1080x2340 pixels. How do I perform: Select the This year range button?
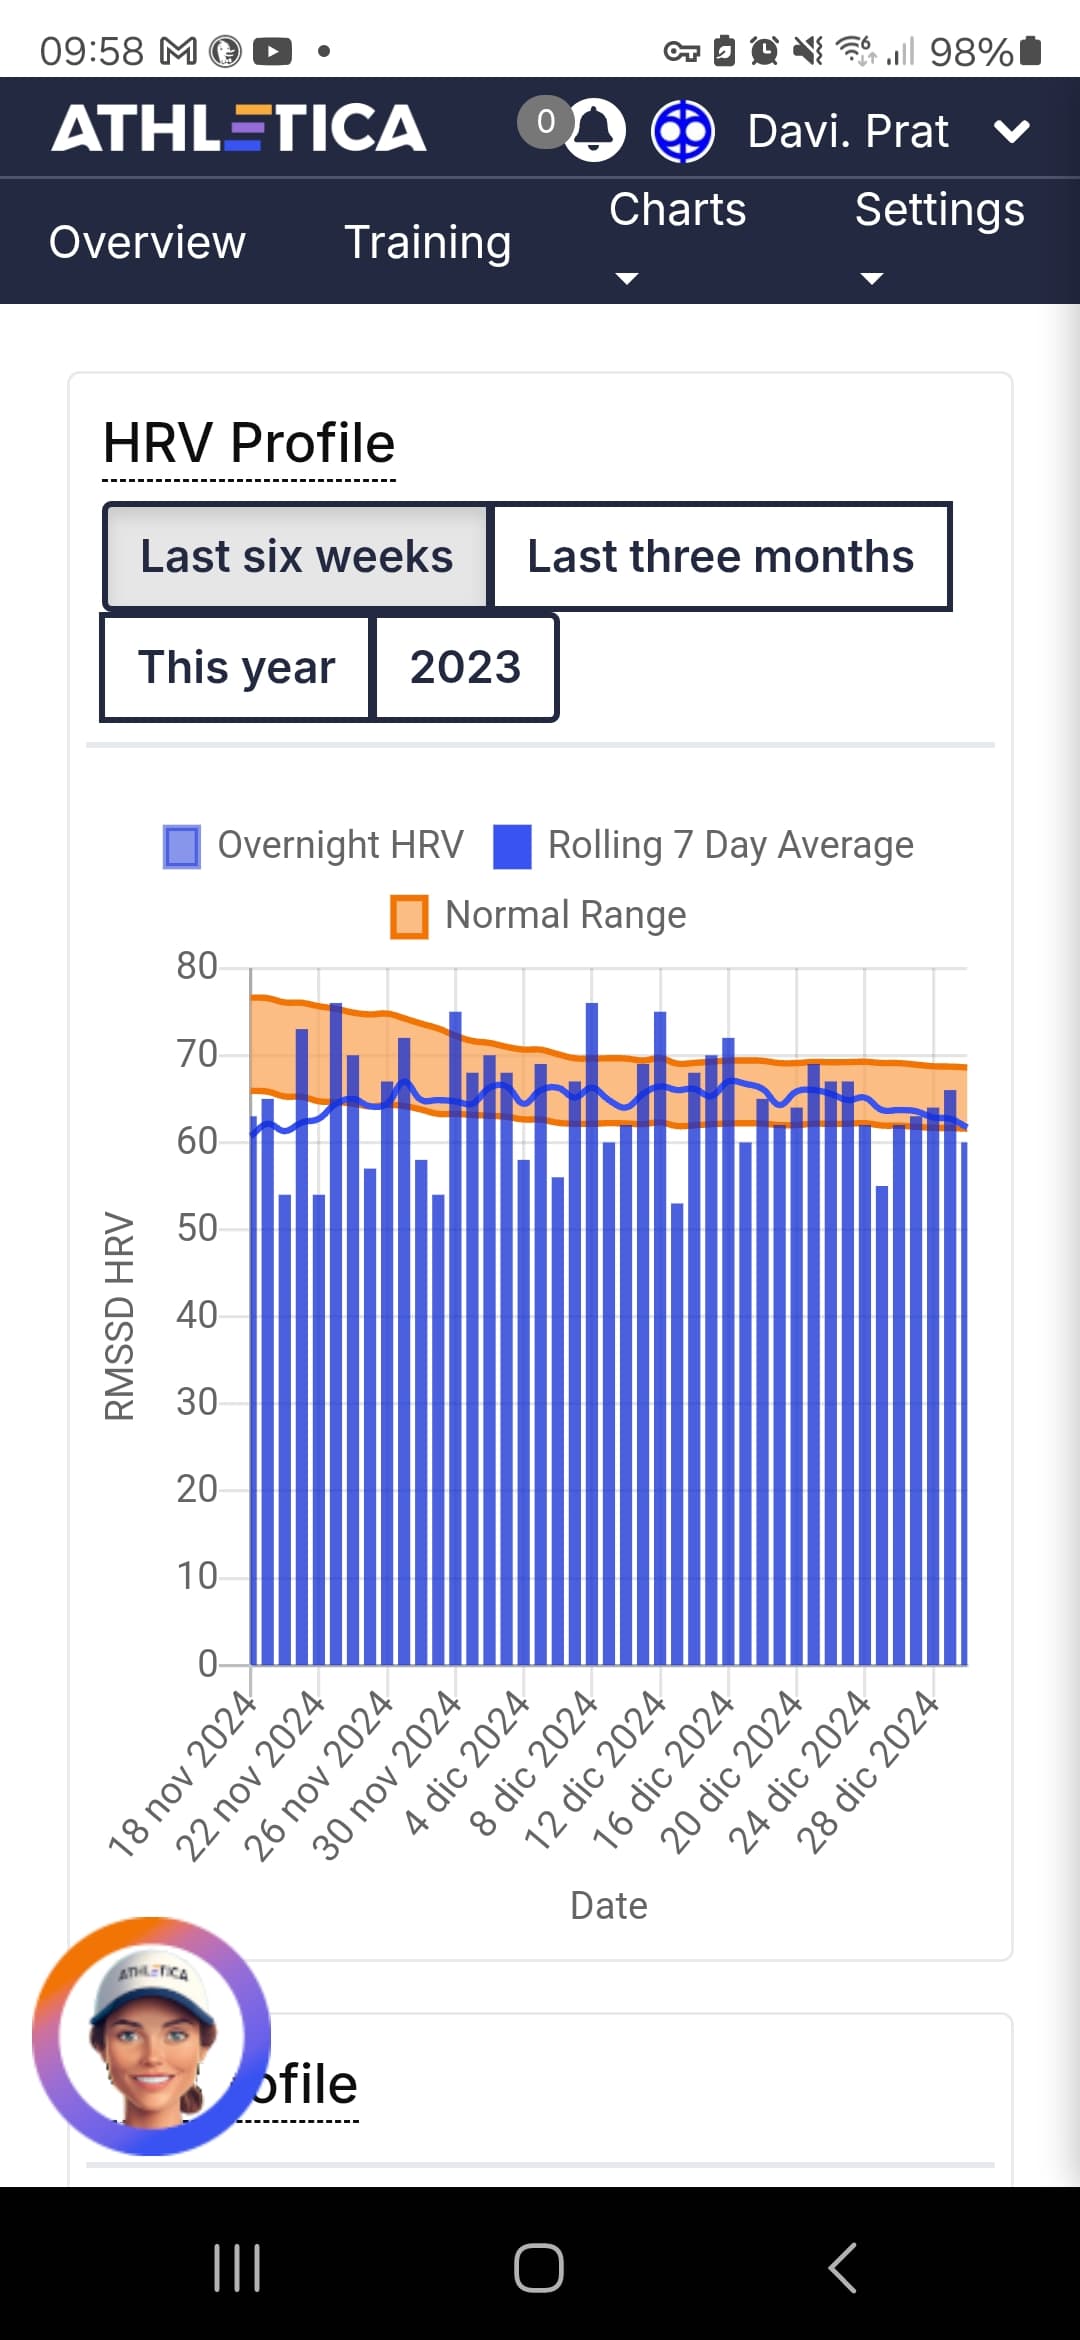coord(236,667)
